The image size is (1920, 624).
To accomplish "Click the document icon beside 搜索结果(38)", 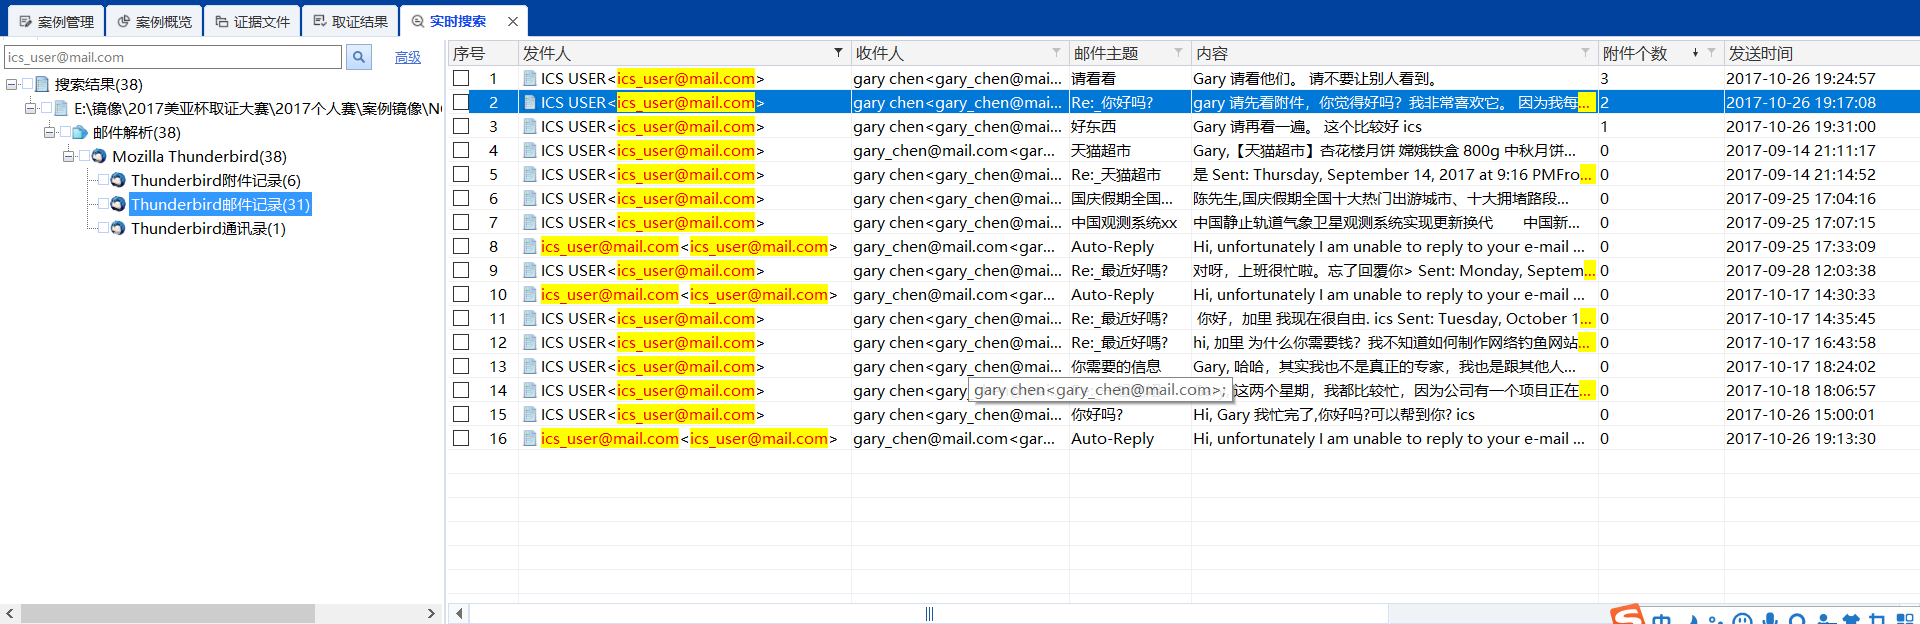I will pyautogui.click(x=42, y=84).
